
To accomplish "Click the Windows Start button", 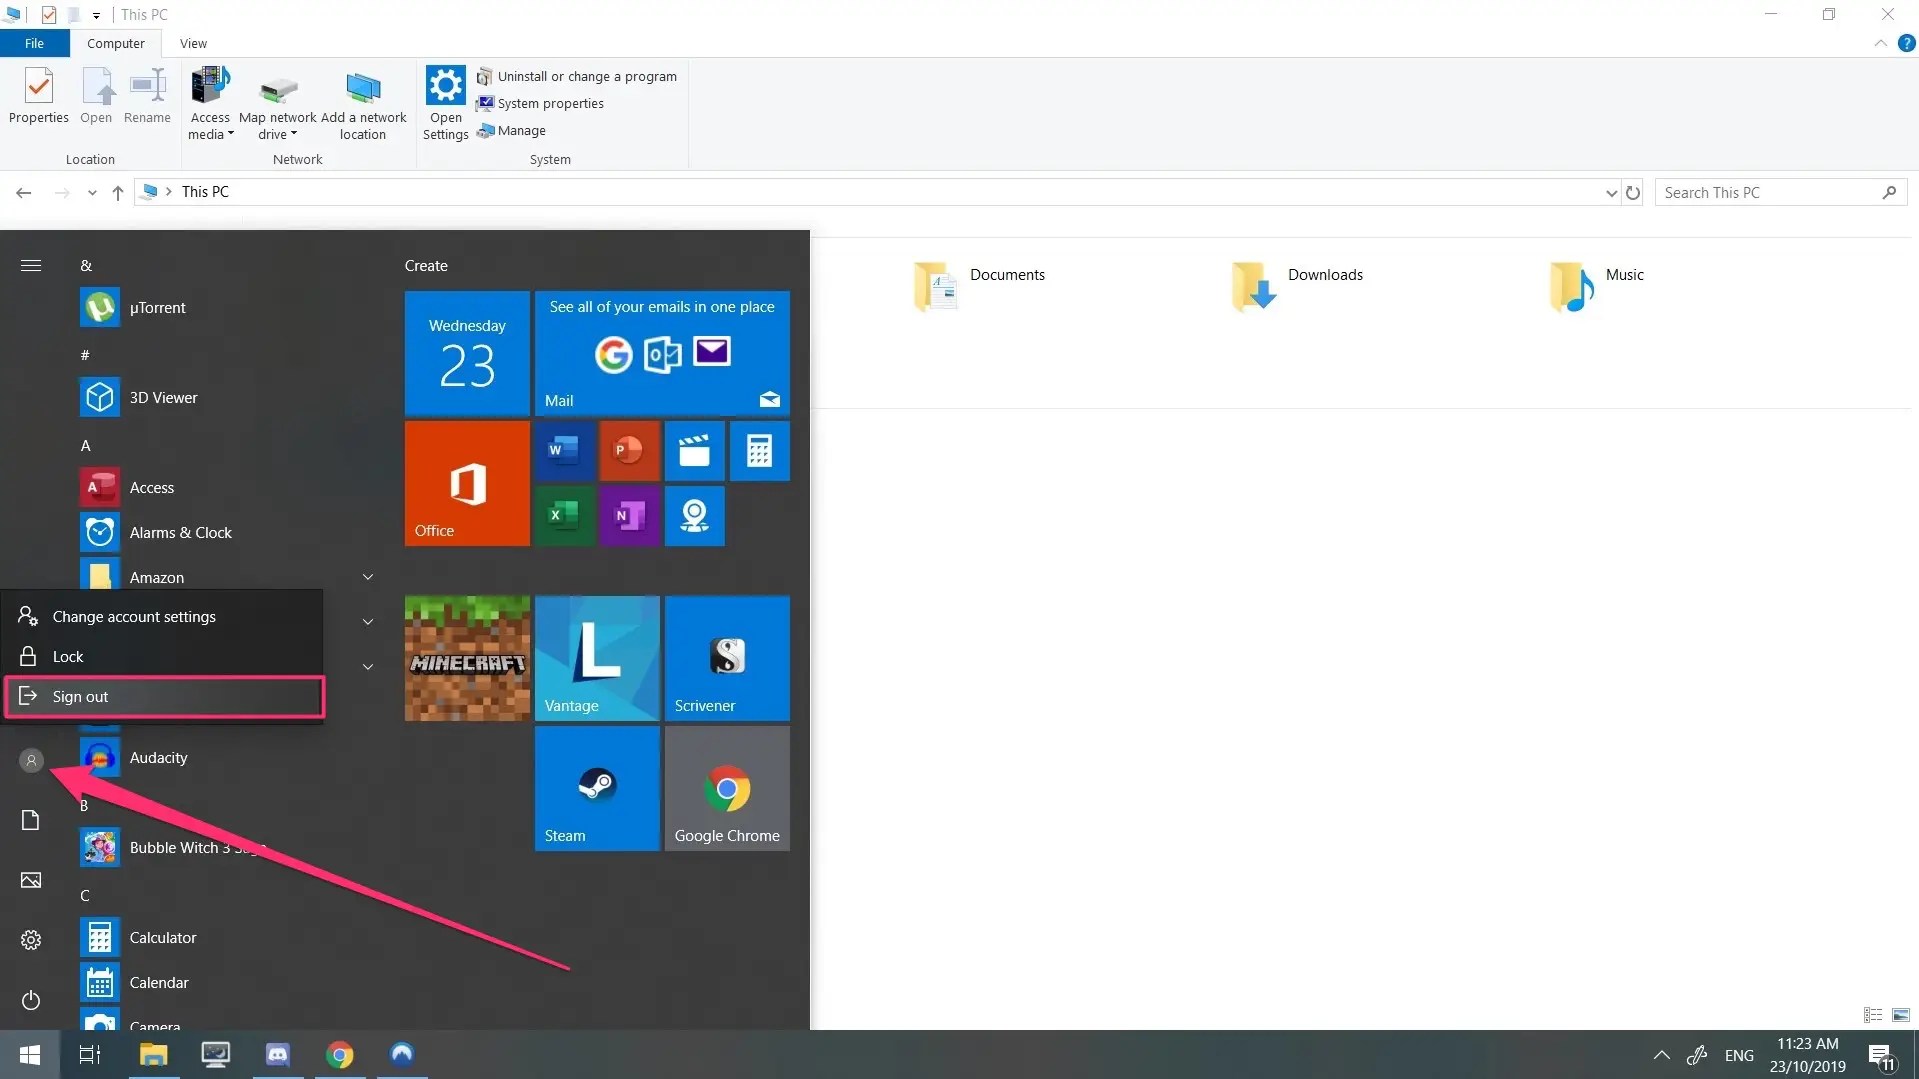I will pos(30,1054).
